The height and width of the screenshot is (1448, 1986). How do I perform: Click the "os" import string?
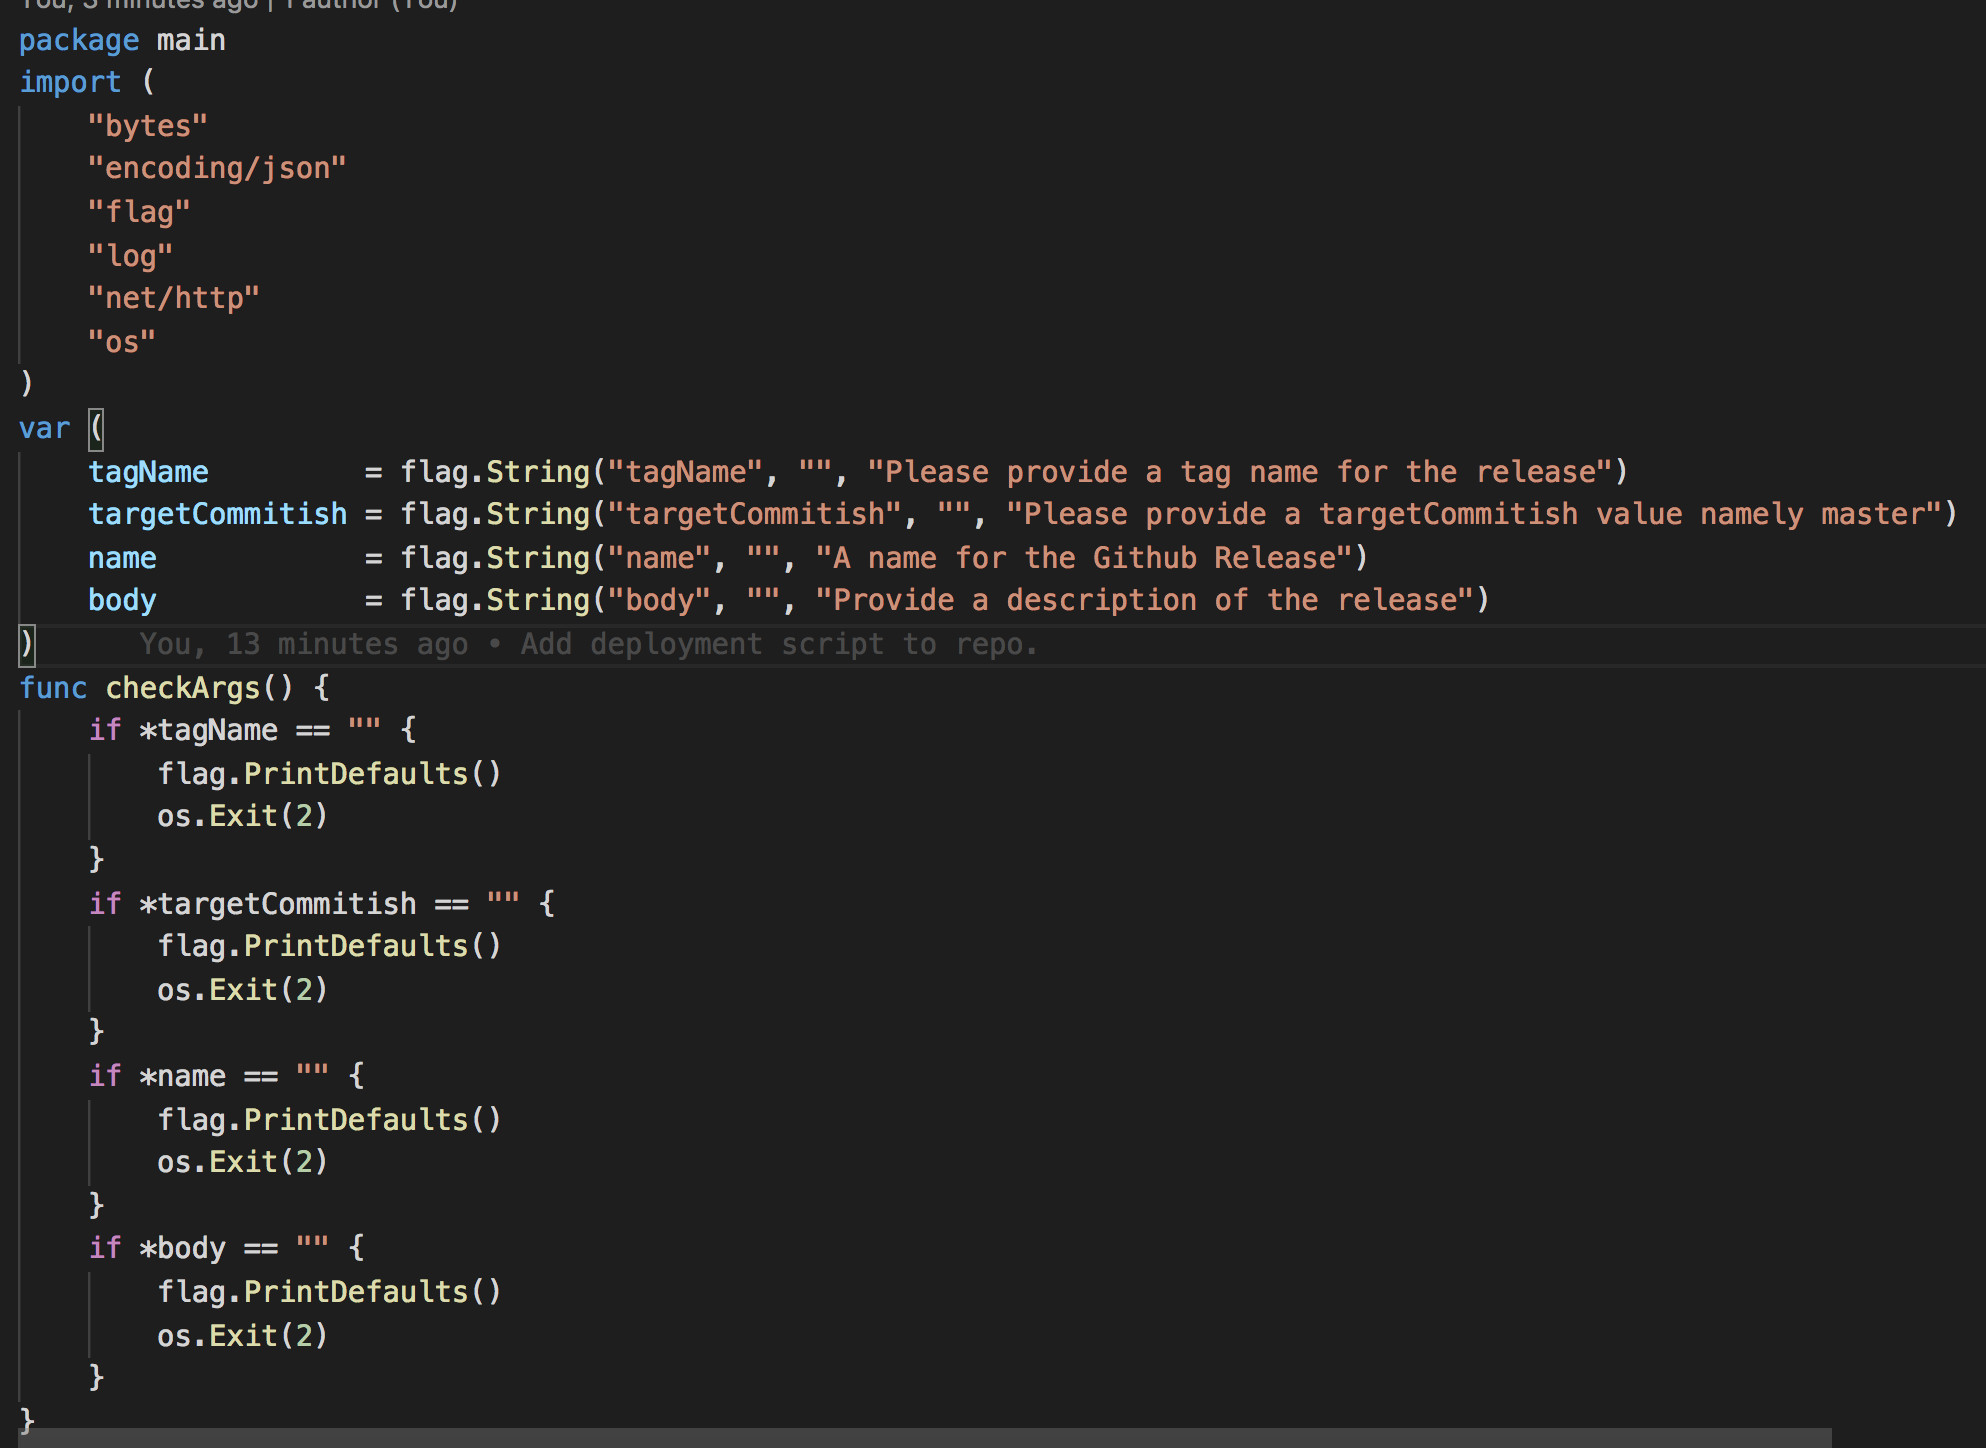tap(121, 342)
